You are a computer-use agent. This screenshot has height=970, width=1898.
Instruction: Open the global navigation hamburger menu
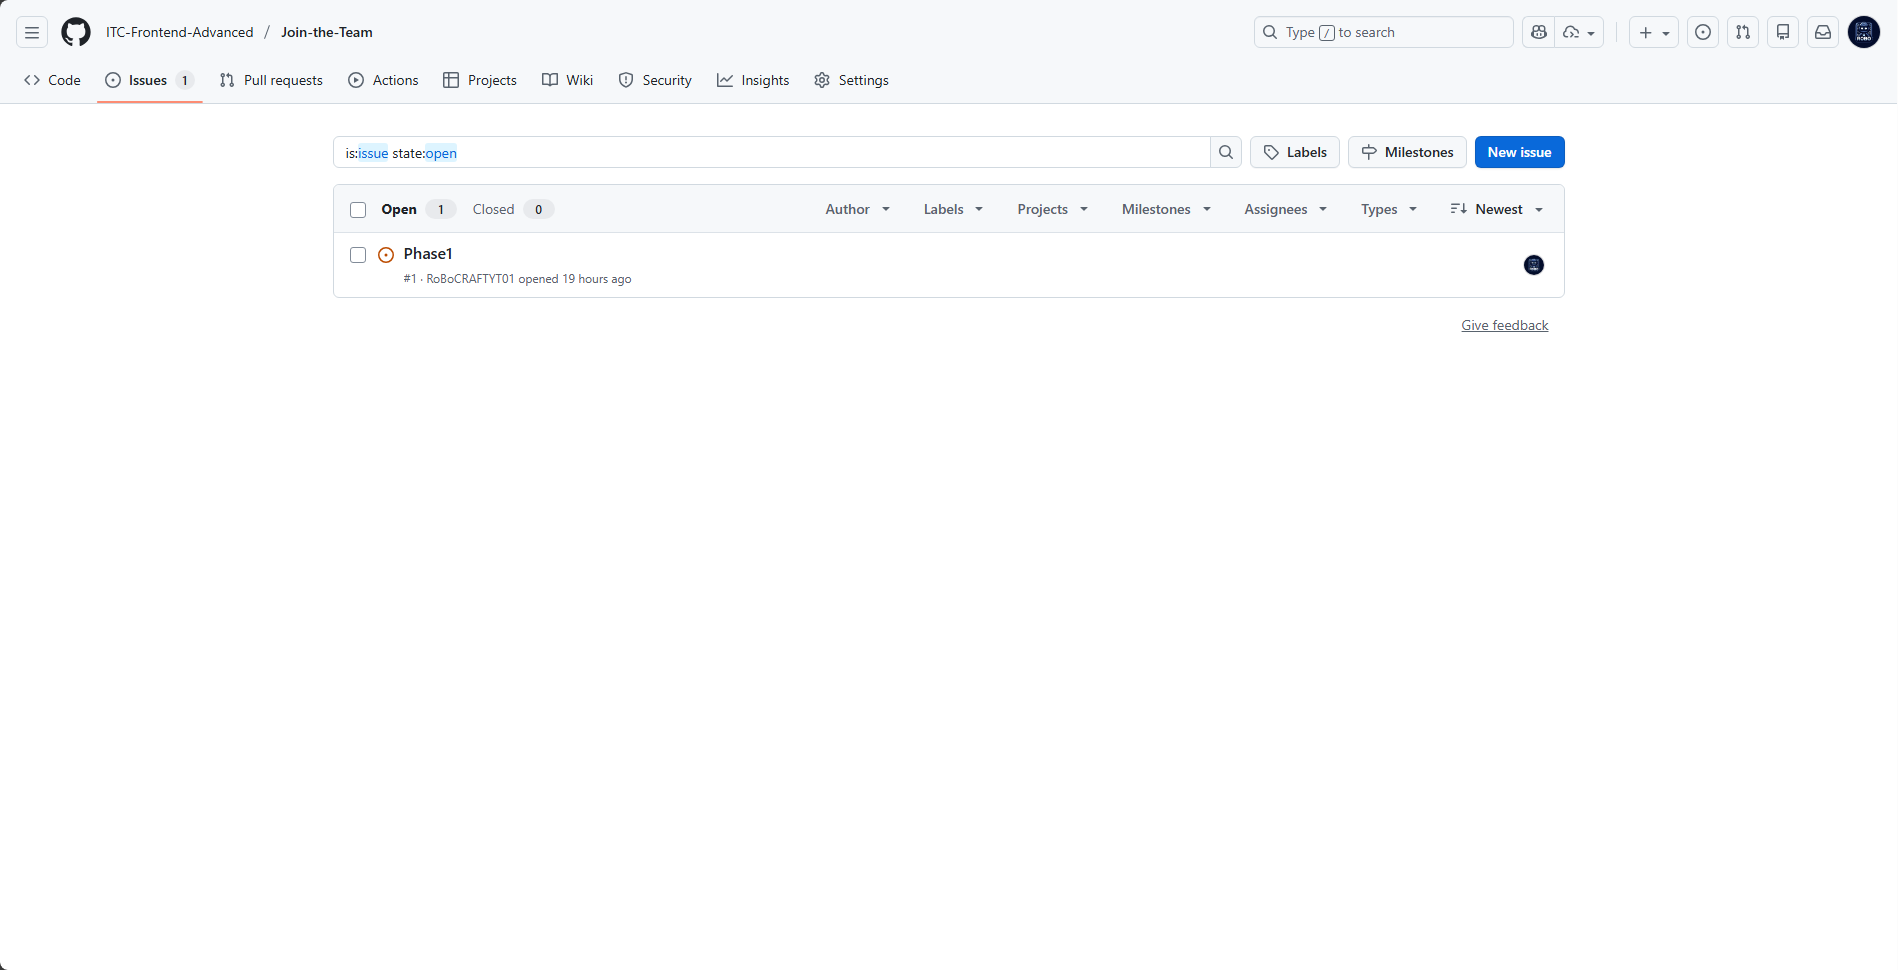(30, 31)
